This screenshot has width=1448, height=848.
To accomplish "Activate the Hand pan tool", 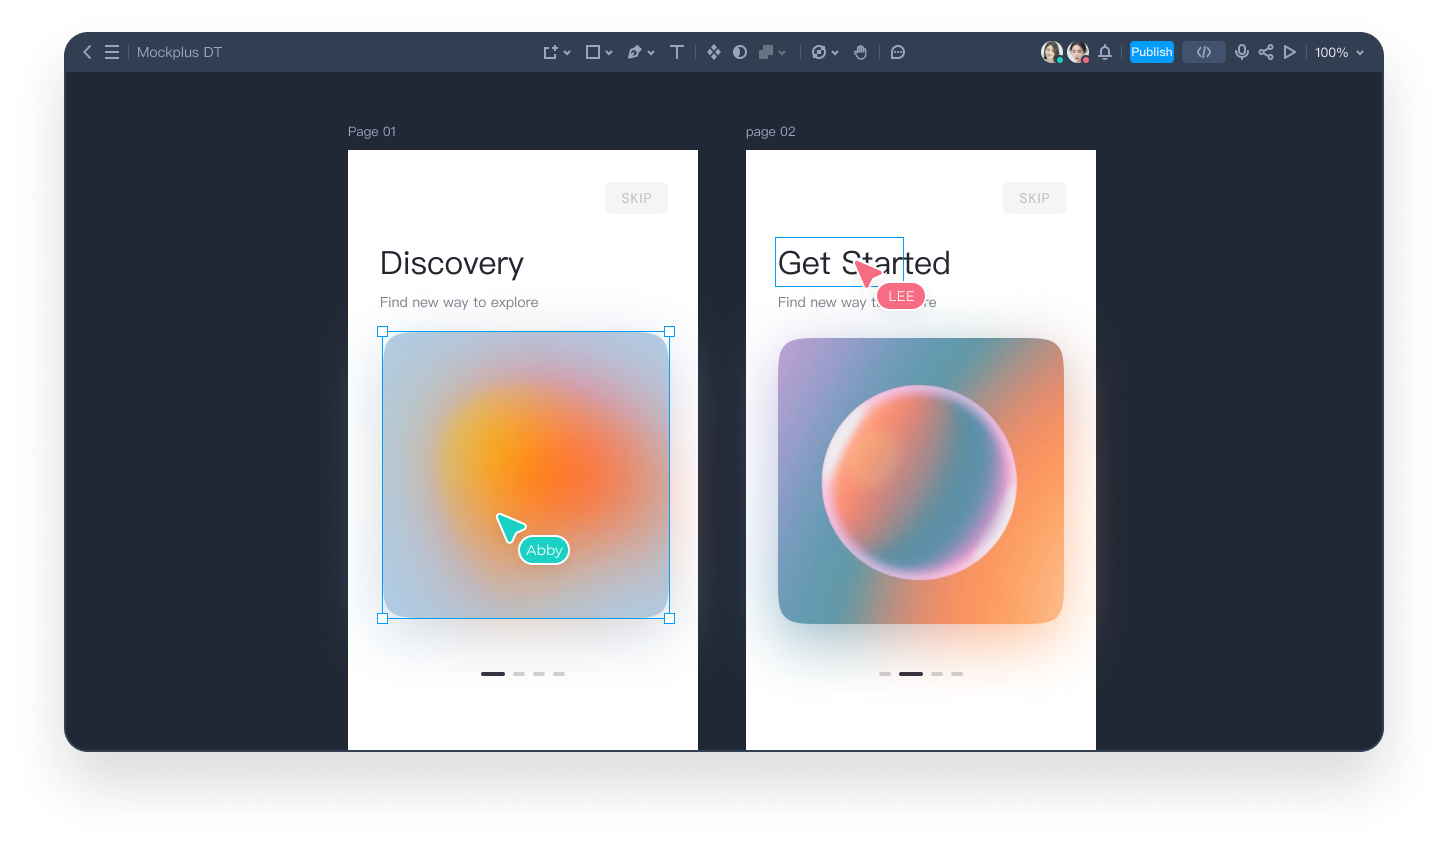I will 860,52.
